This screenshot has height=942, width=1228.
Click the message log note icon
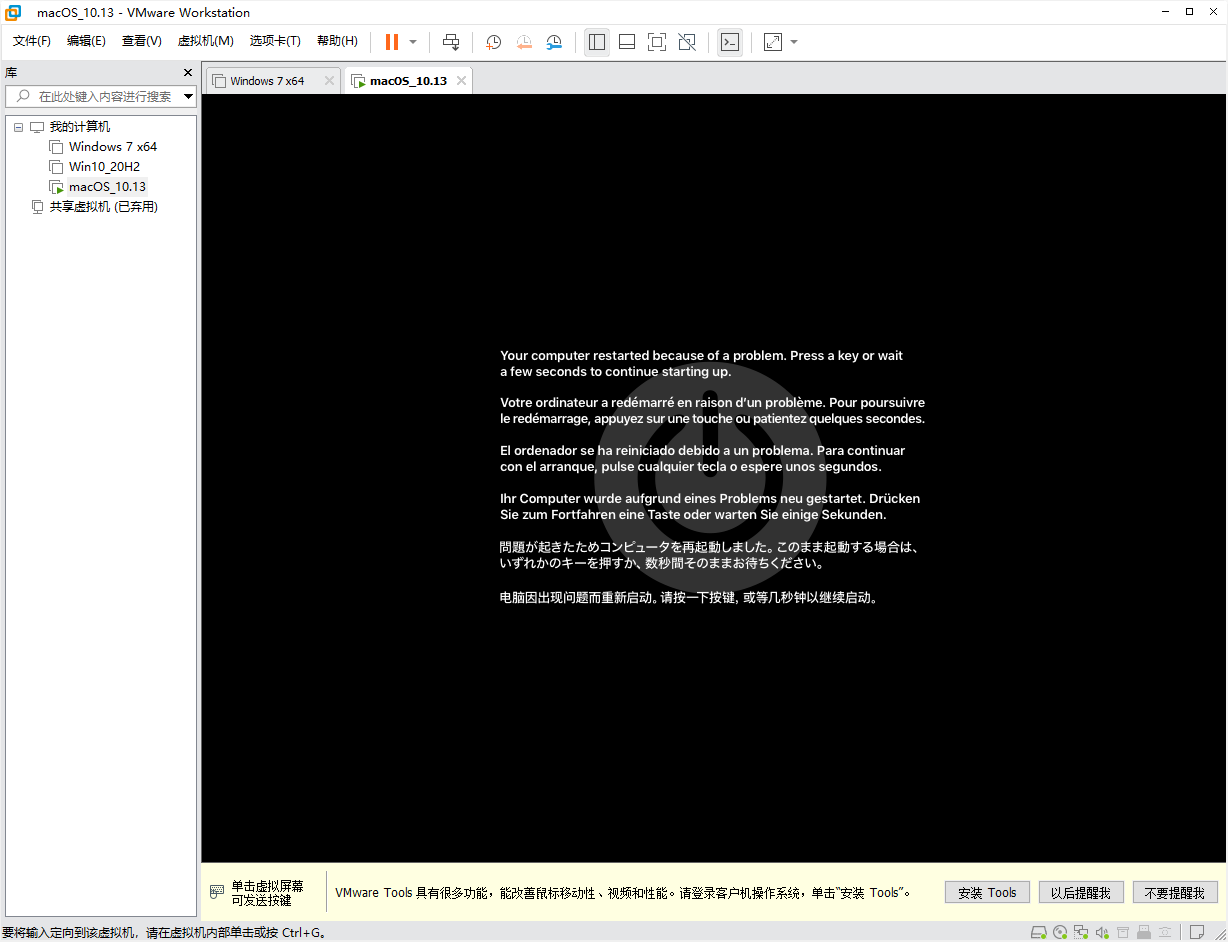click(x=1196, y=932)
